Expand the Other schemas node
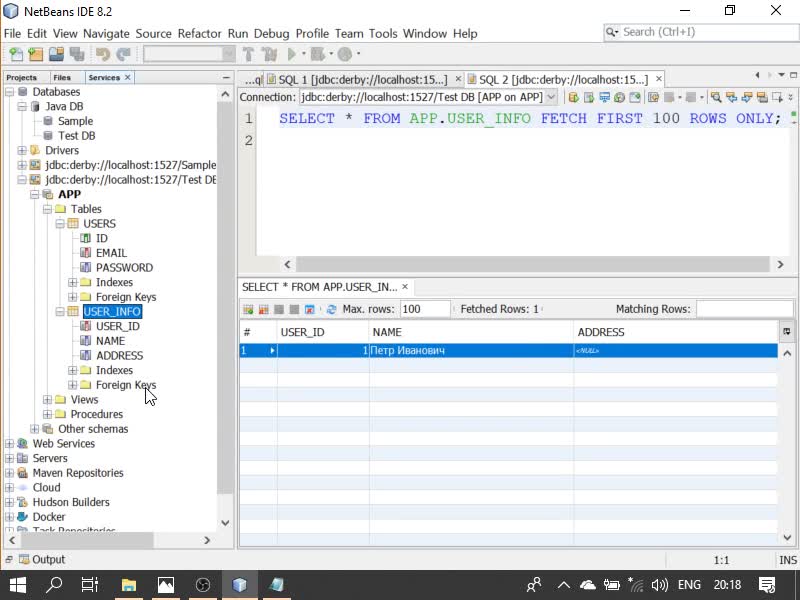 [34, 429]
